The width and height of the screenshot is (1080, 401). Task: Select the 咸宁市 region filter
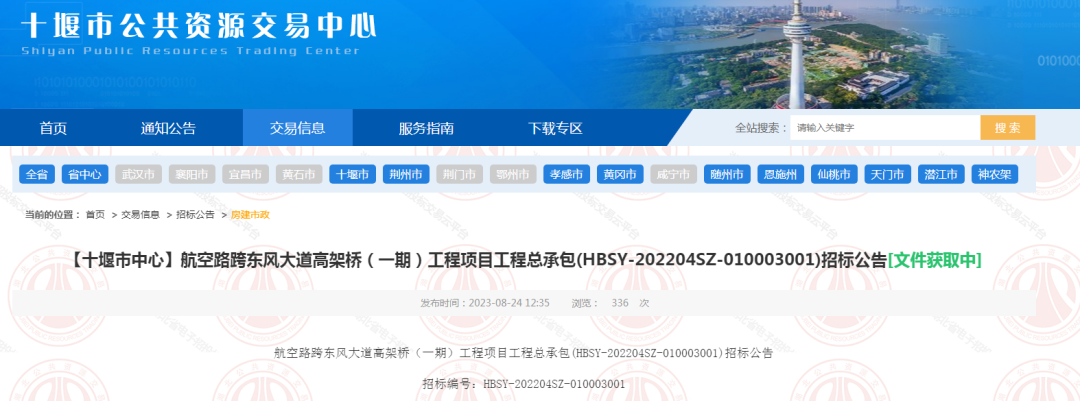coord(674,174)
